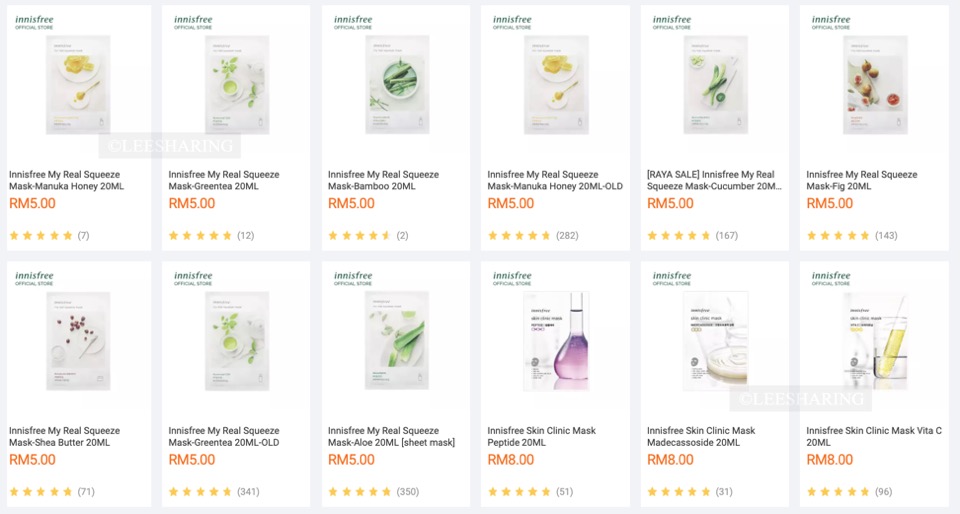Image resolution: width=960 pixels, height=514 pixels.
Task: Select the Fig 20ML mask thumbnail
Action: [875, 85]
